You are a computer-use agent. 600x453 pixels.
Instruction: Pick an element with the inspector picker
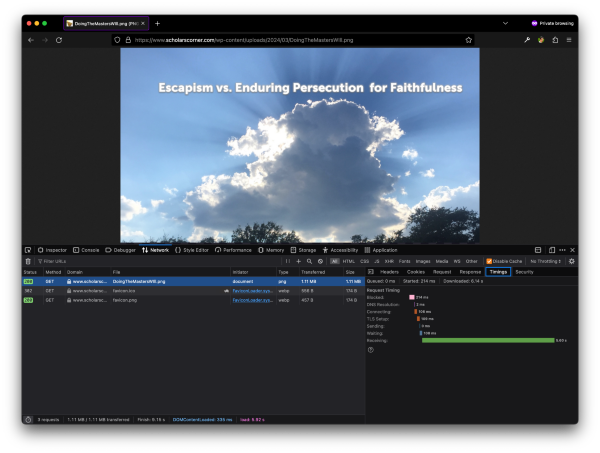tap(28, 250)
